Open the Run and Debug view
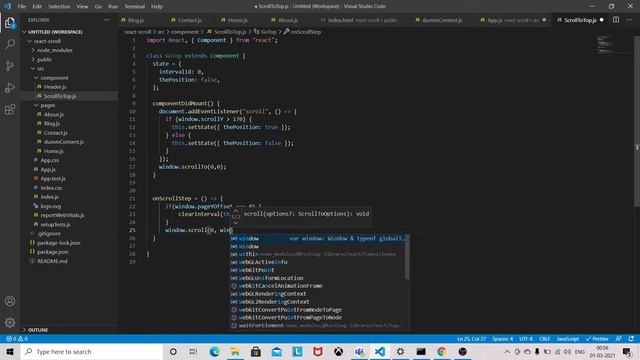The width and height of the screenshot is (640, 360). coord(10,87)
